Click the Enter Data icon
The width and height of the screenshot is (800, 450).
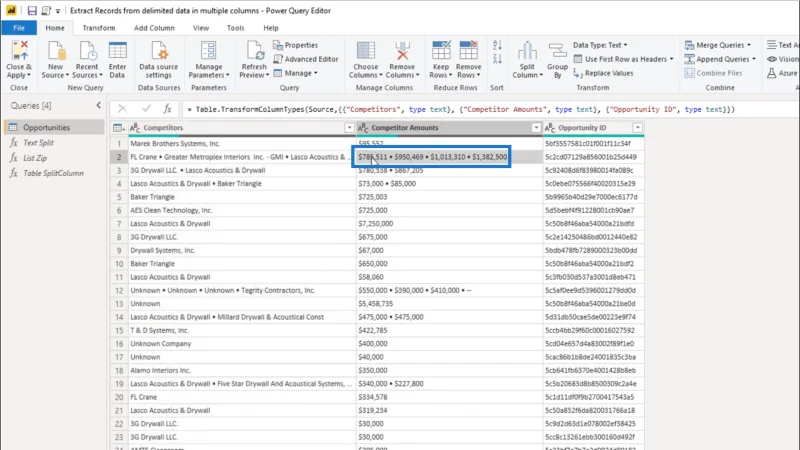[x=117, y=51]
